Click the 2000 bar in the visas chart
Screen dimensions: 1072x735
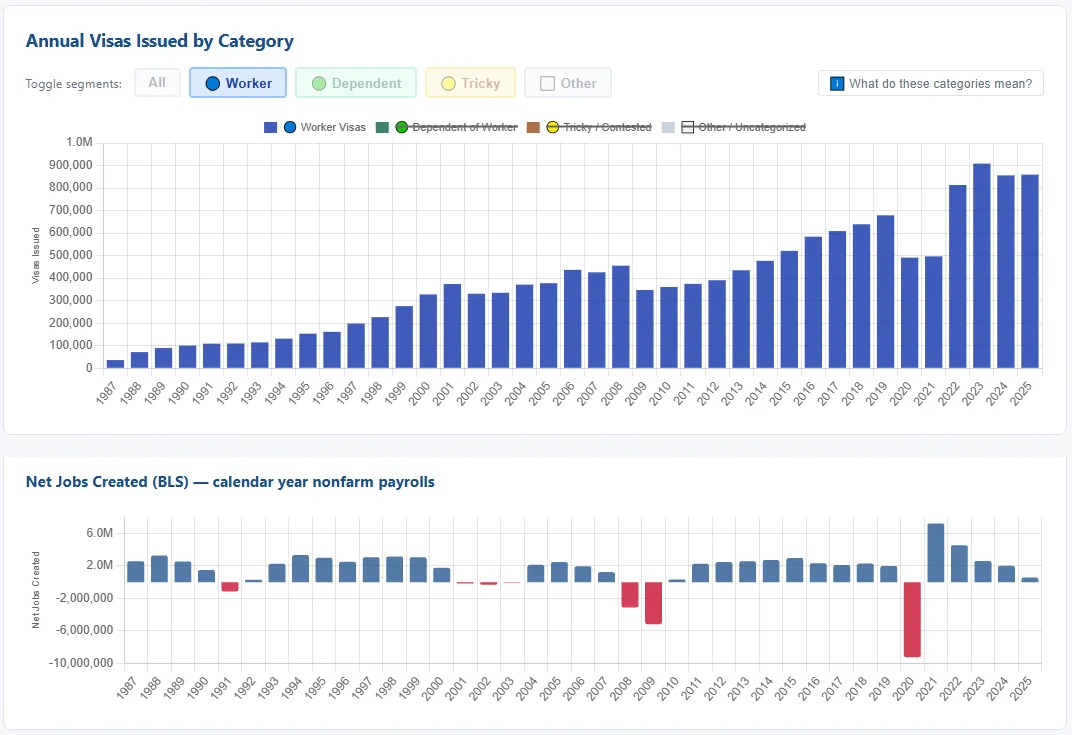pyautogui.click(x=428, y=332)
